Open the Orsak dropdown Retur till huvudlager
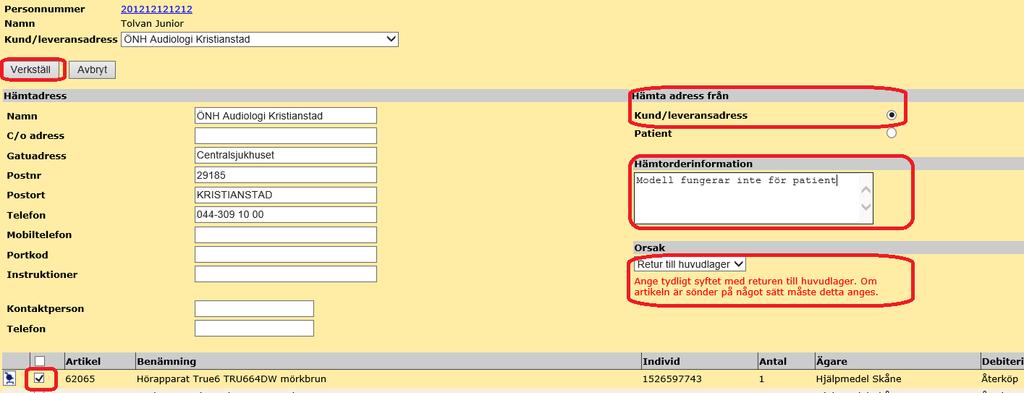The width and height of the screenshot is (1024, 393). (690, 264)
